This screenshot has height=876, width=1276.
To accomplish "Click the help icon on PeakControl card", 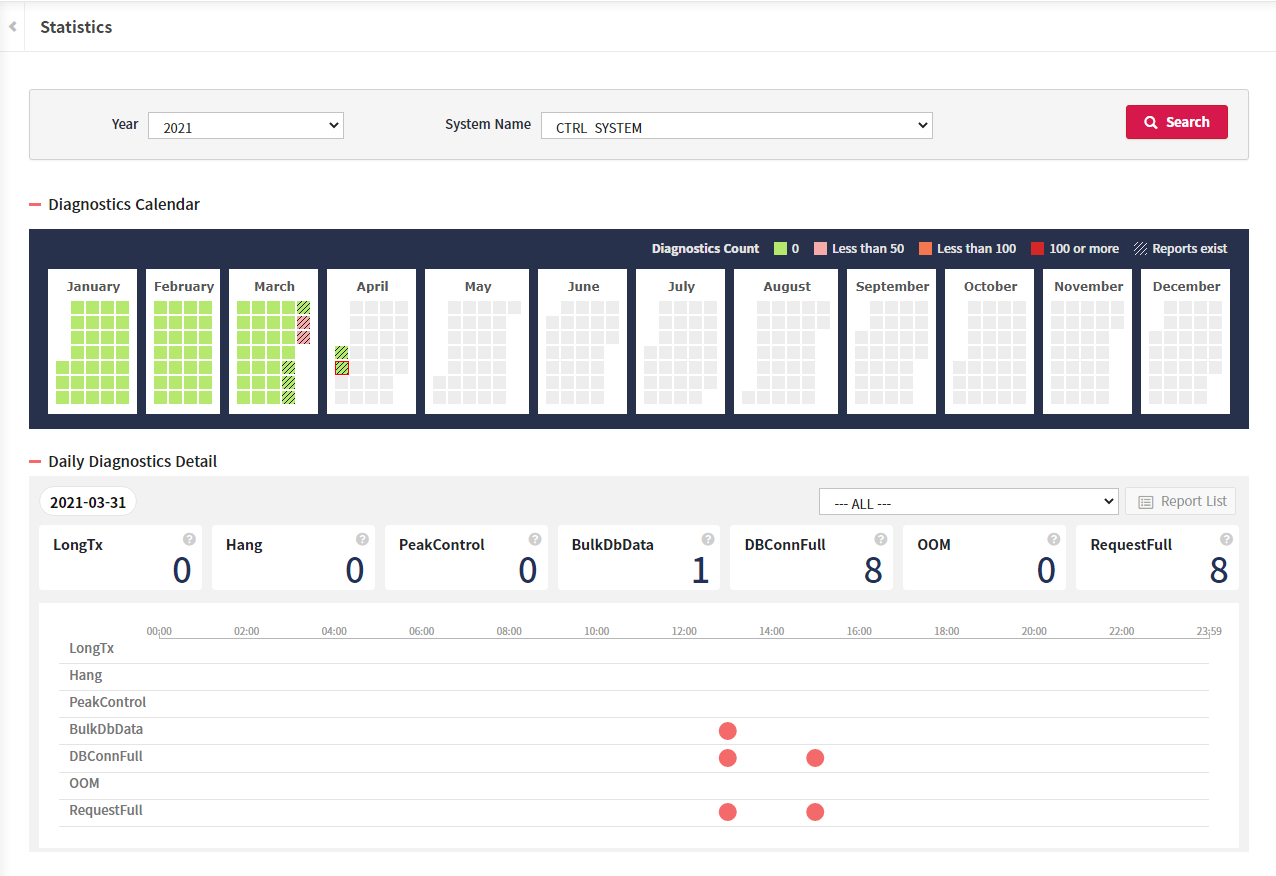I will 535,539.
